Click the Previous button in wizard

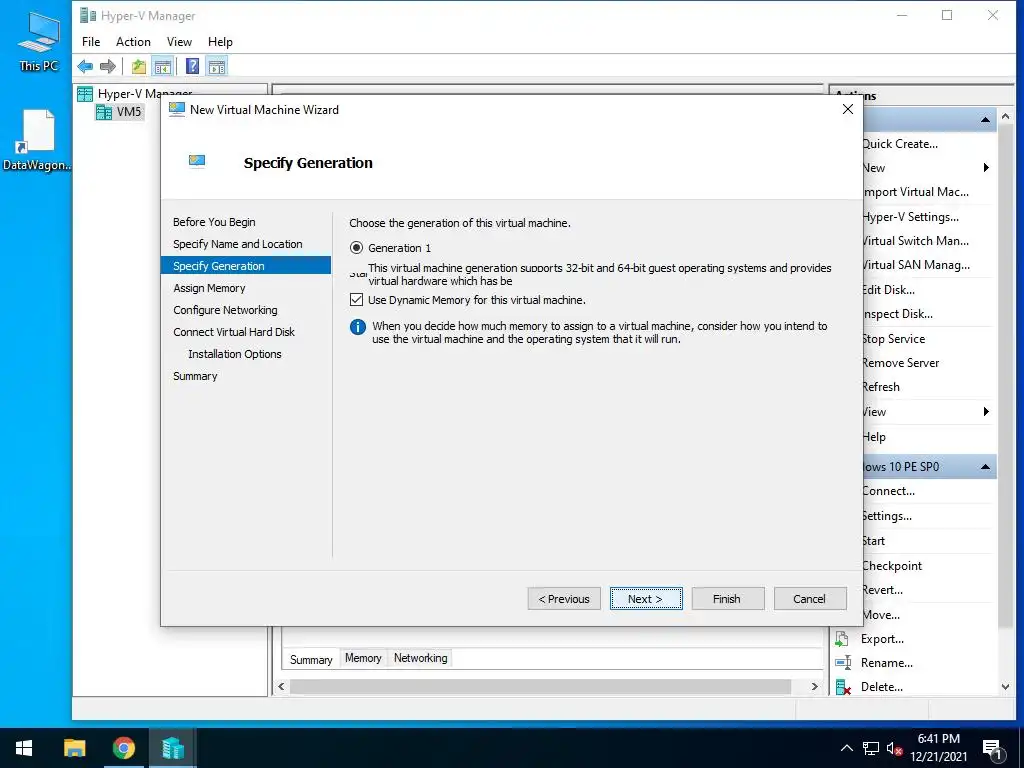point(564,599)
